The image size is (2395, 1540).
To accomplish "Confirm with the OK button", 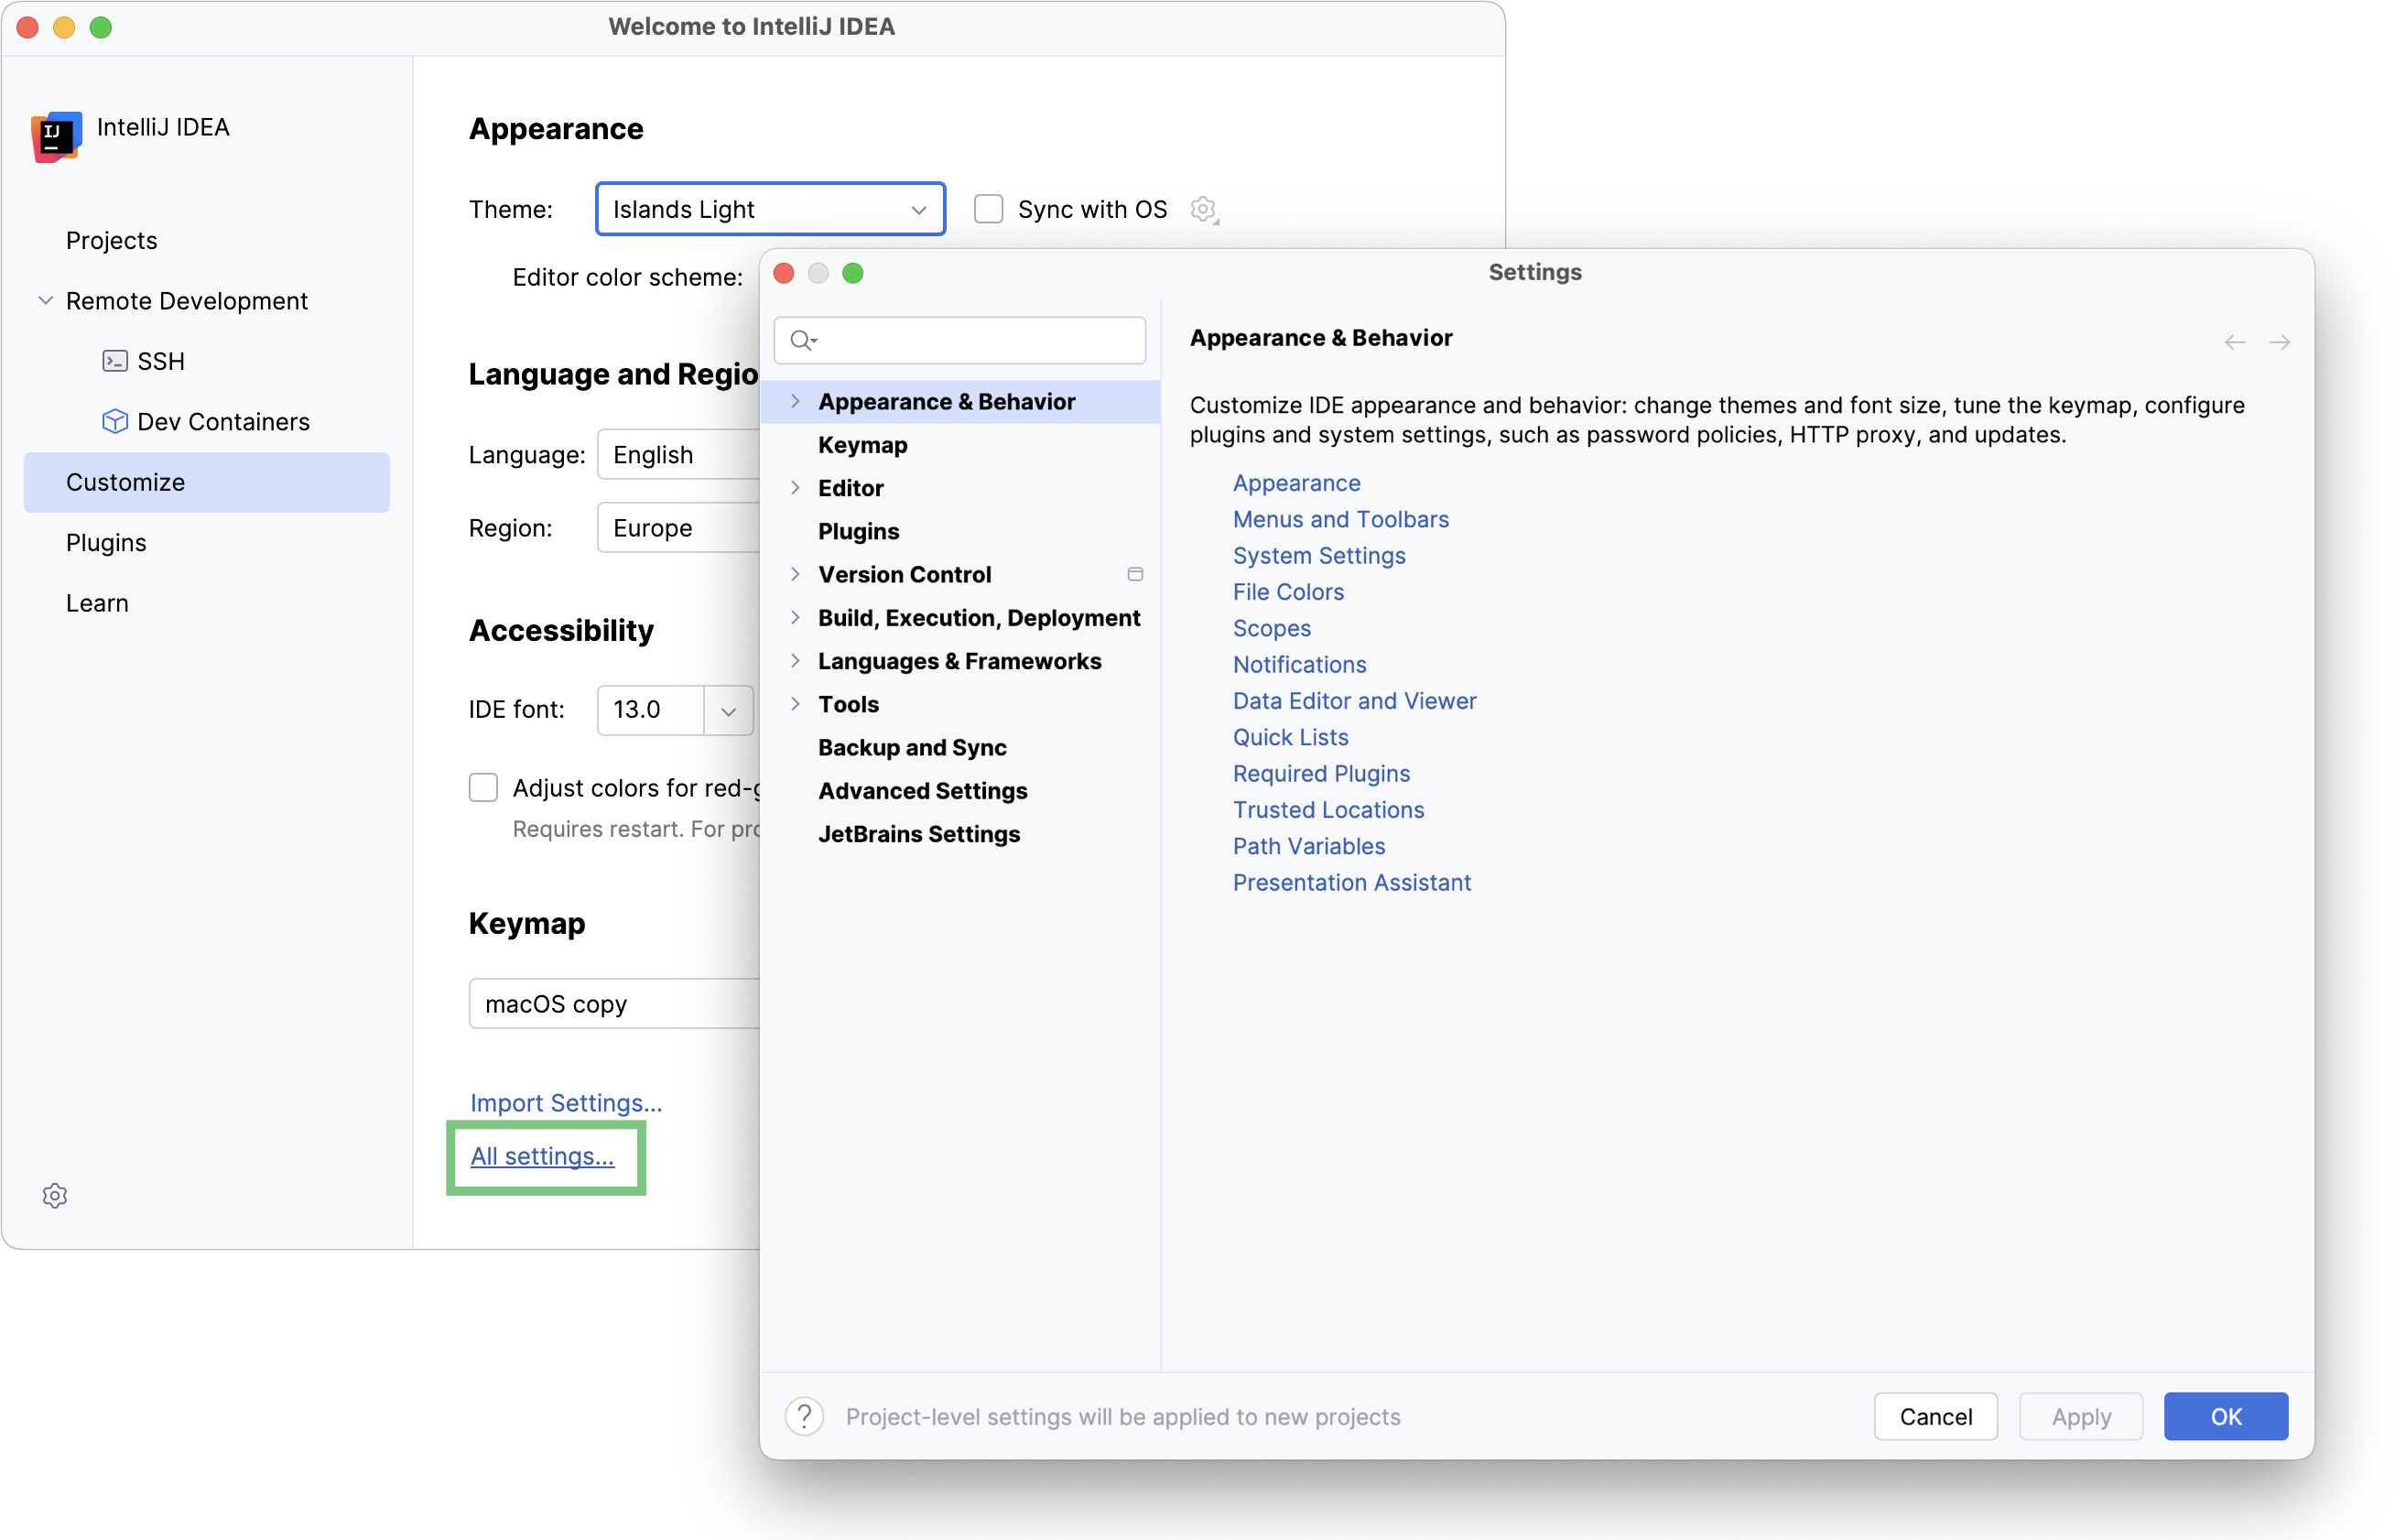I will tap(2225, 1416).
